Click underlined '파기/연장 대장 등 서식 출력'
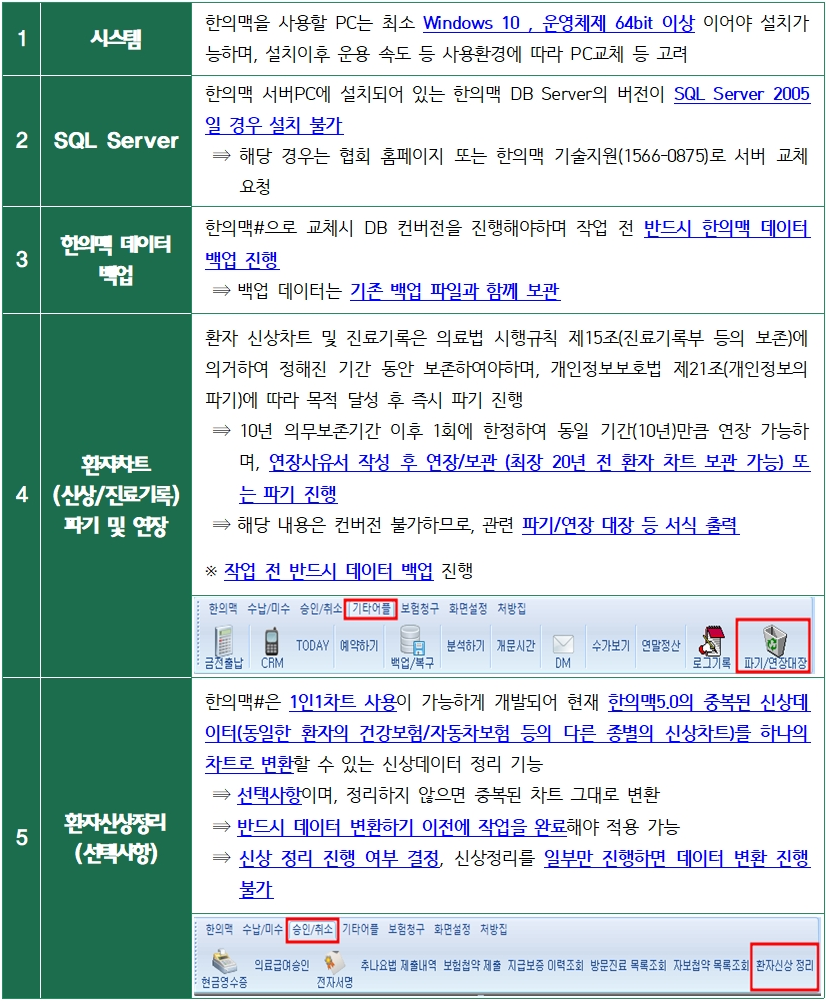This screenshot has height=1001, width=826. click(631, 525)
